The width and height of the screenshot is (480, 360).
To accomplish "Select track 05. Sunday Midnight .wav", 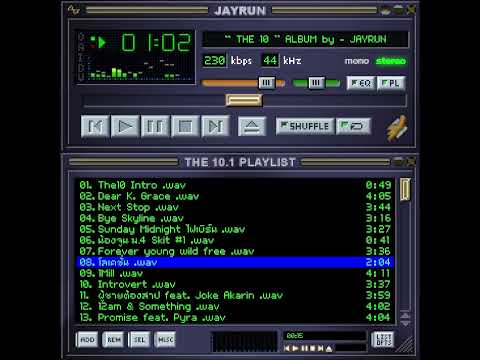I will (x=235, y=229).
